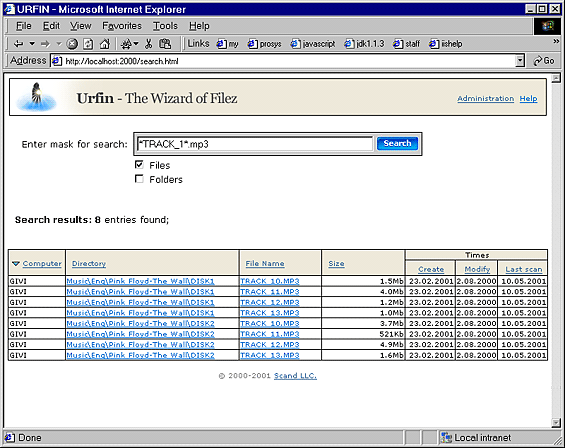The width and height of the screenshot is (565, 448).
Task: Check the Folders checkbox
Action: (x=139, y=179)
